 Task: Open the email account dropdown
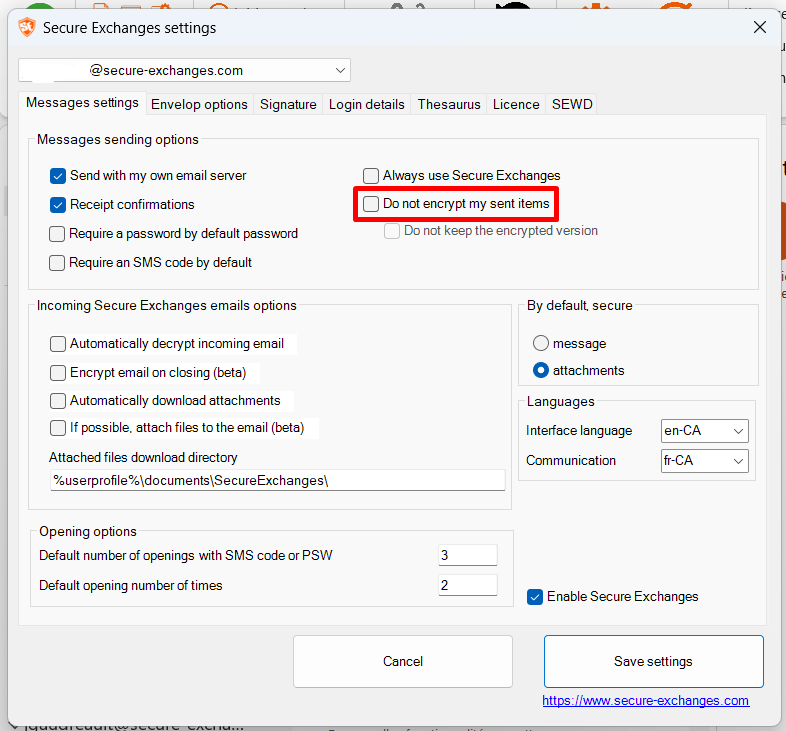[184, 70]
